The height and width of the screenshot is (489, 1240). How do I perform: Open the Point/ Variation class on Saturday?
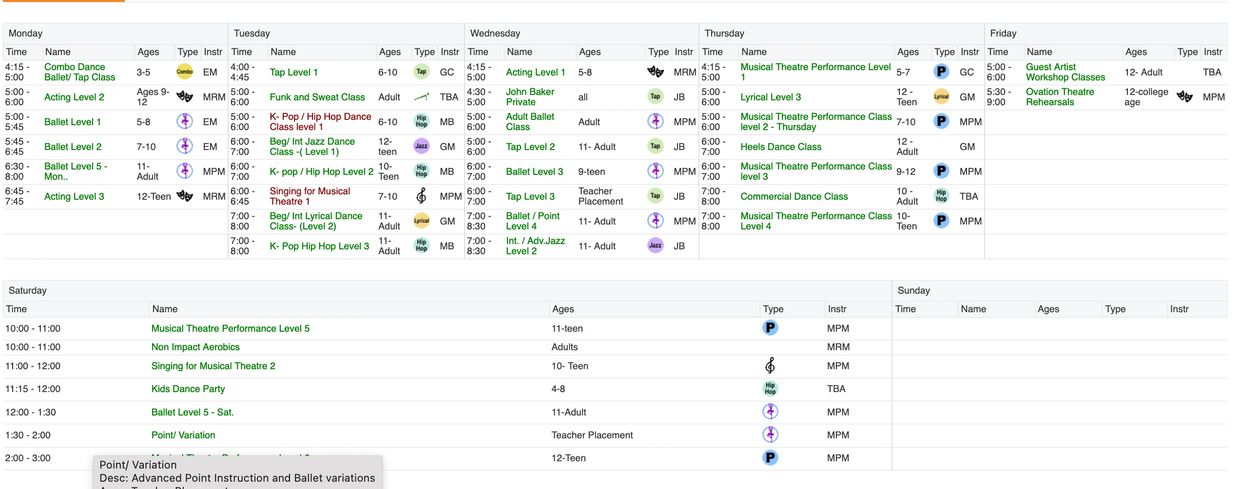pyautogui.click(x=183, y=435)
